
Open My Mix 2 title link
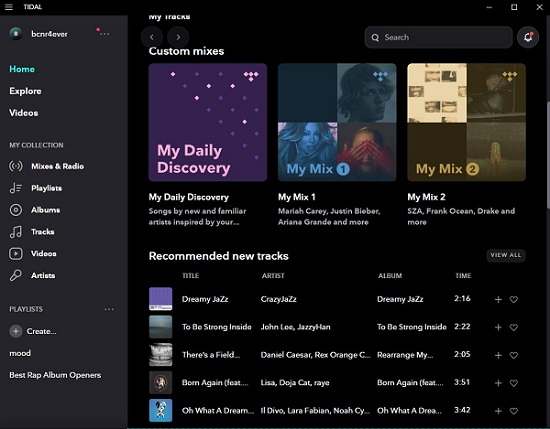426,197
